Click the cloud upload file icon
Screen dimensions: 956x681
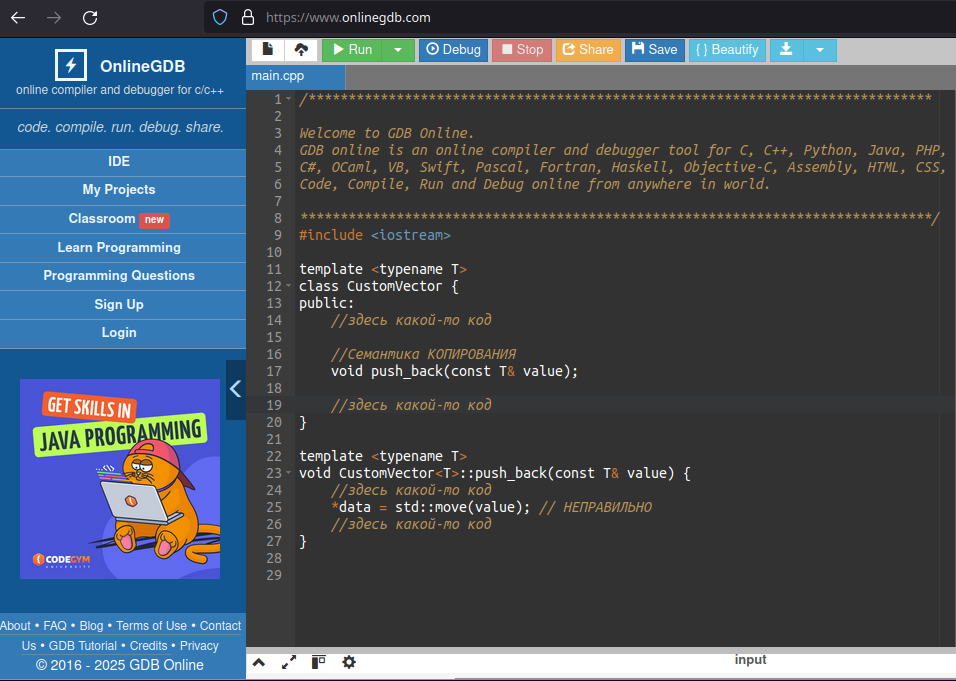tap(301, 50)
